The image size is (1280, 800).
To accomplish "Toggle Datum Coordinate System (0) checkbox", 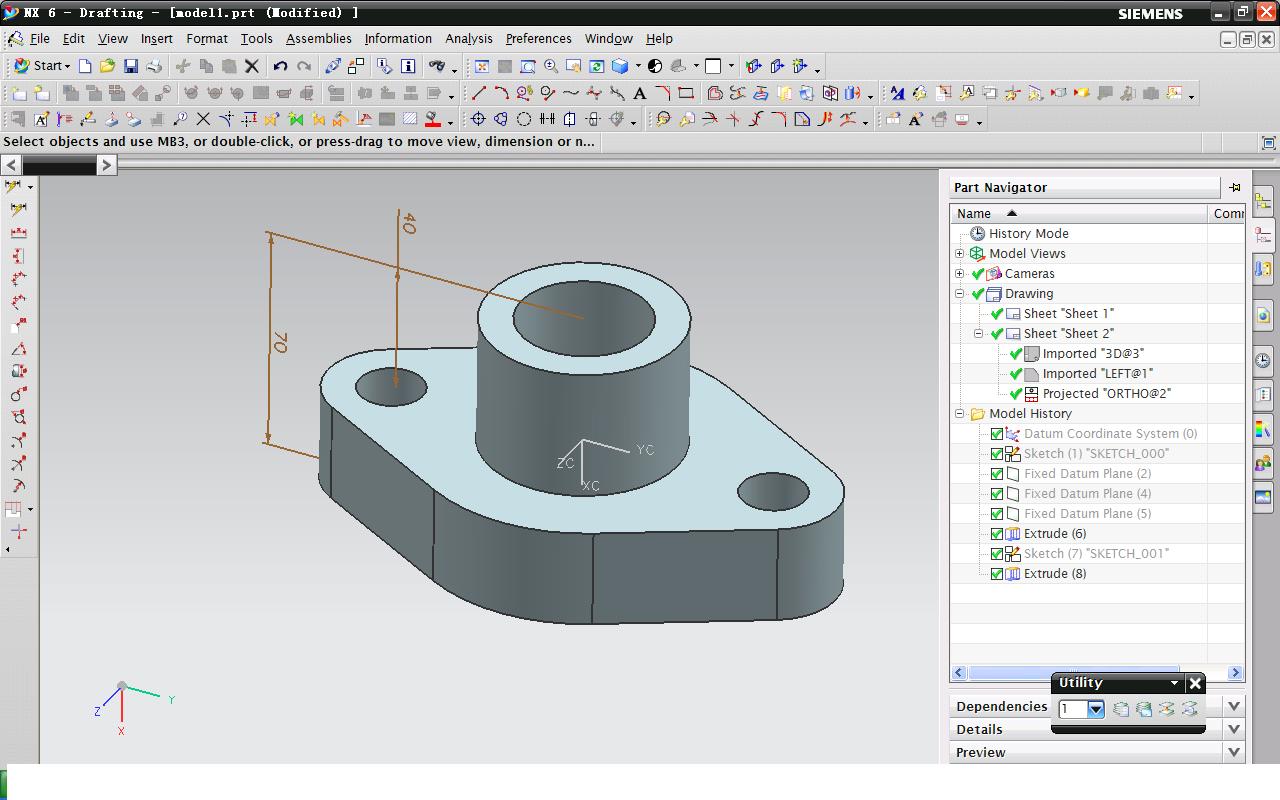I will click(996, 433).
